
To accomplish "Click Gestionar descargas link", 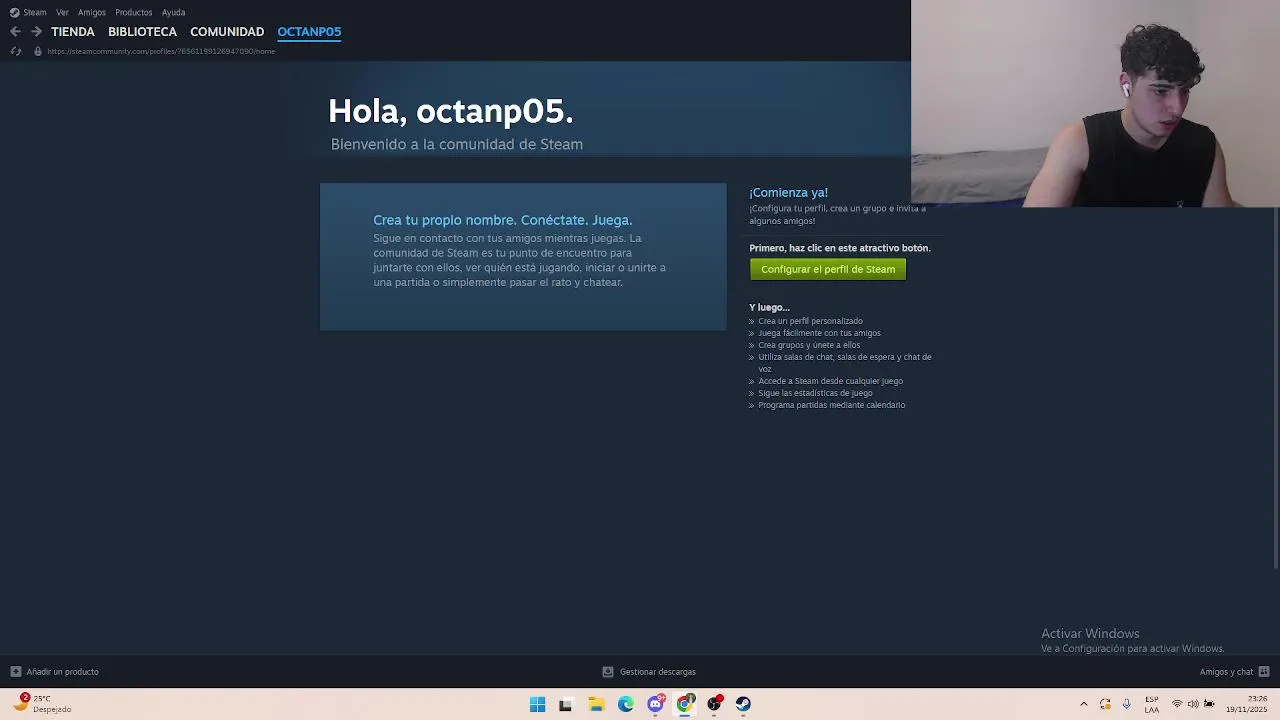I will [x=658, y=672].
